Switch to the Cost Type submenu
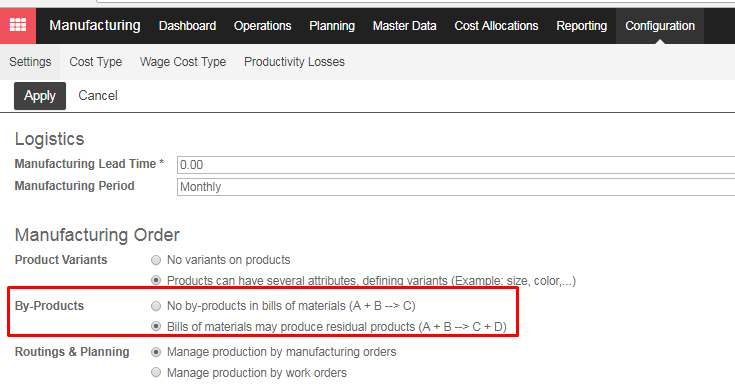The height and width of the screenshot is (387, 735). (96, 62)
